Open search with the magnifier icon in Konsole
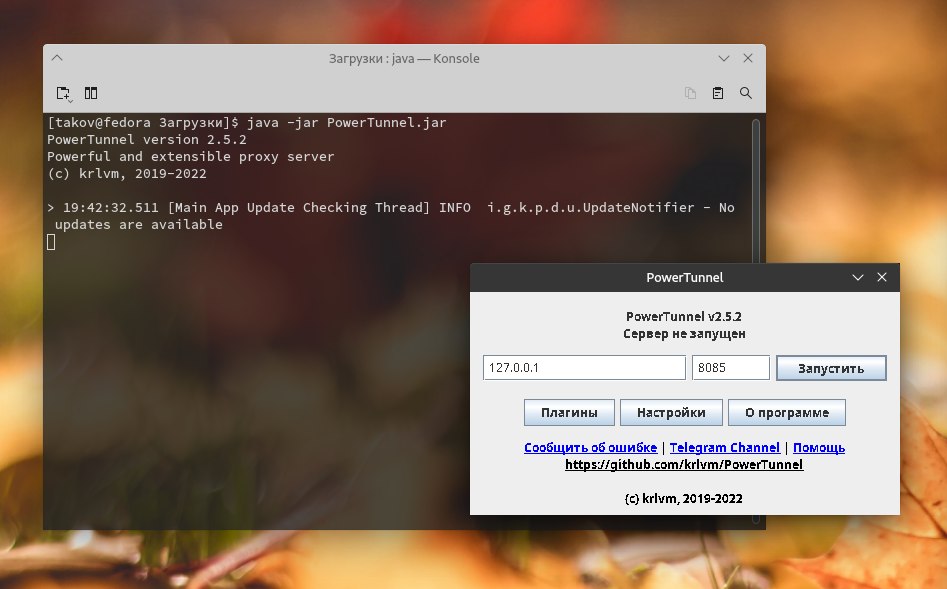The height and width of the screenshot is (589, 947). pyautogui.click(x=746, y=93)
